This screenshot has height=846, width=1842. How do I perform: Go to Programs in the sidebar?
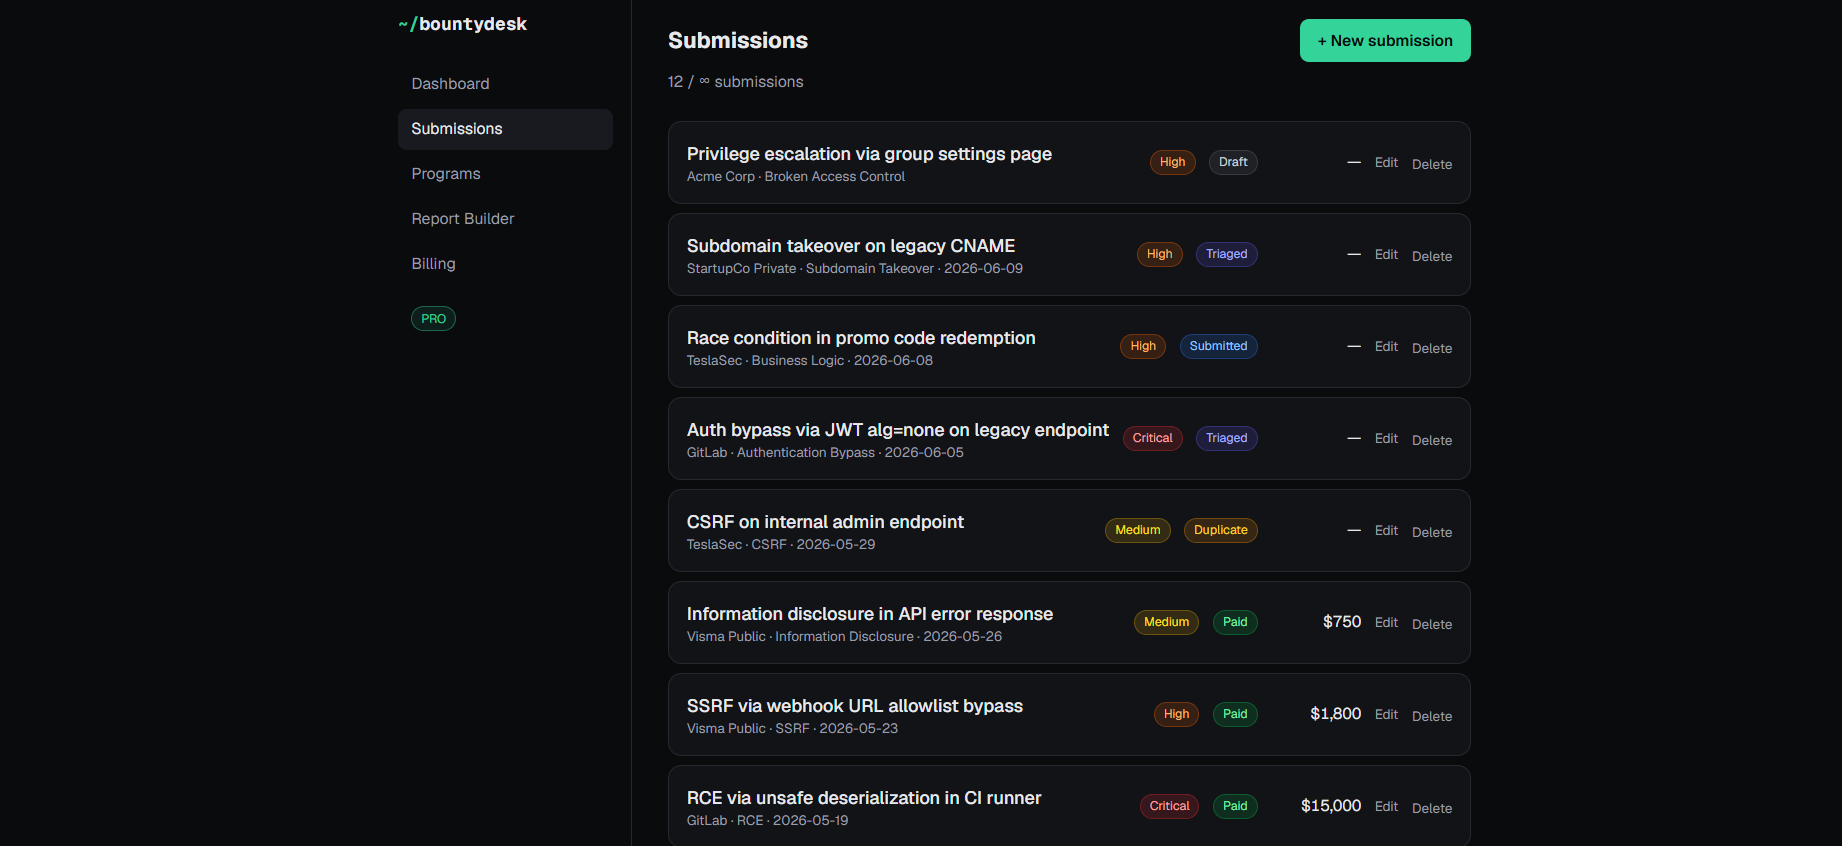click(x=505, y=174)
